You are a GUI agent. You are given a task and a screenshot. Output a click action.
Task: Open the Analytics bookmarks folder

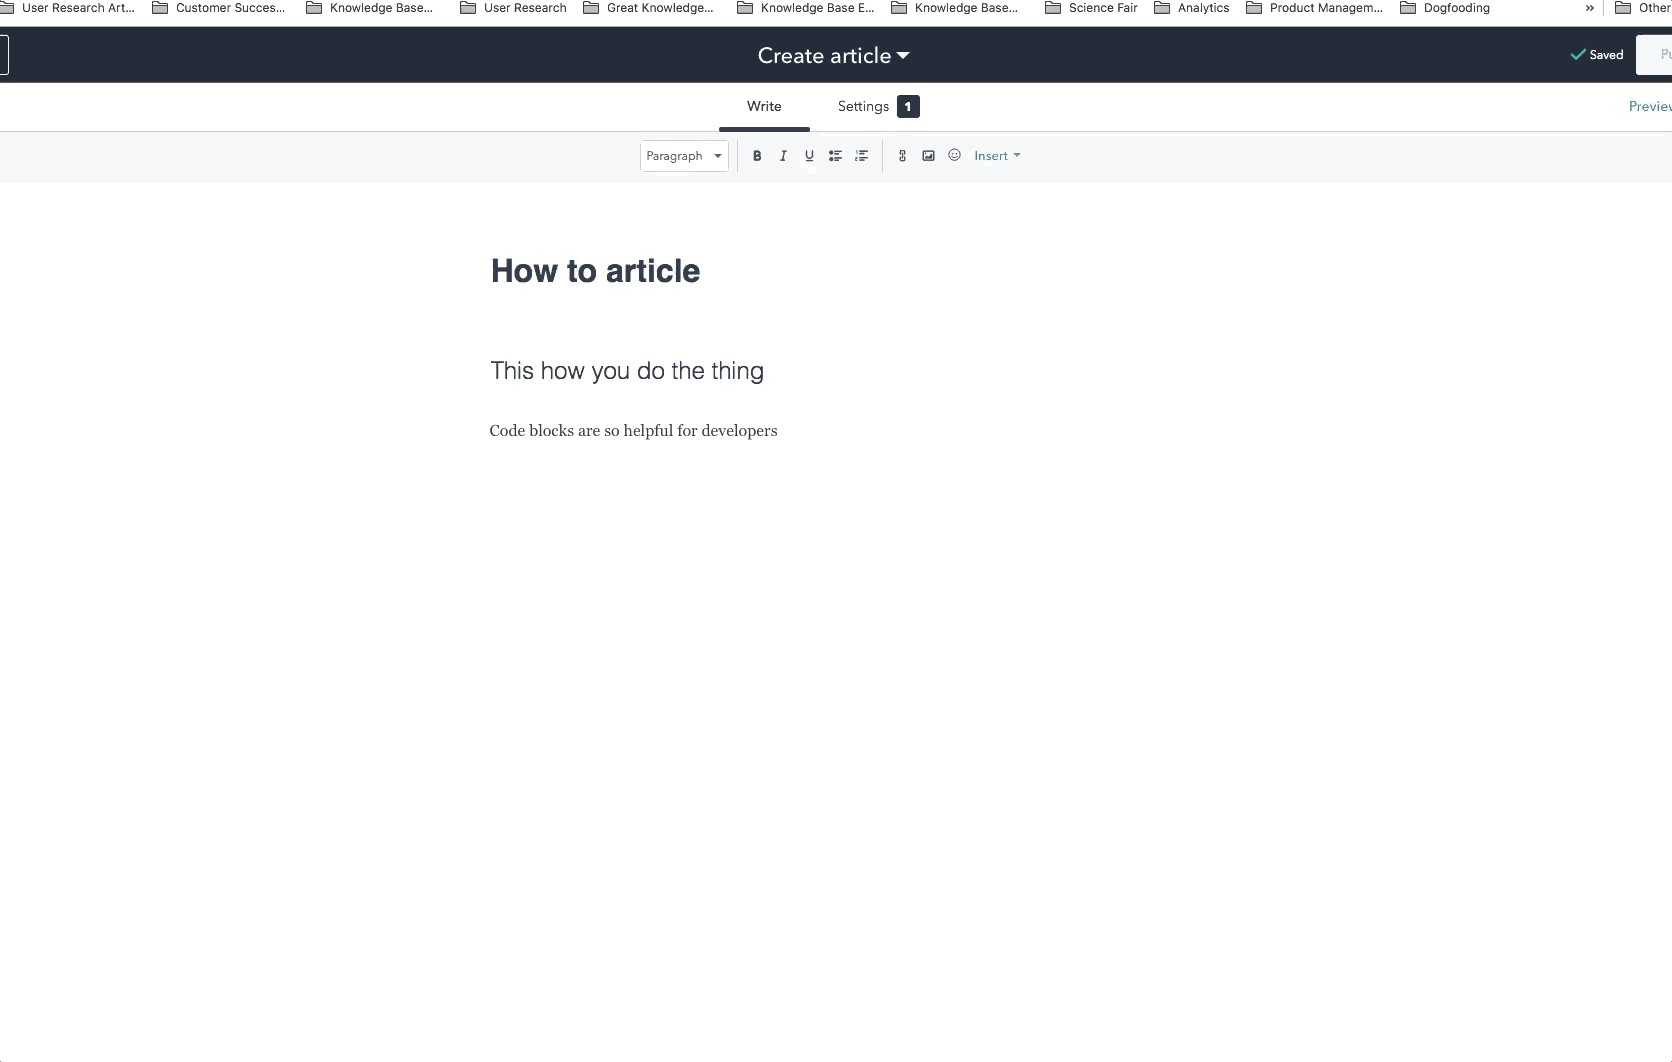[x=1192, y=8]
